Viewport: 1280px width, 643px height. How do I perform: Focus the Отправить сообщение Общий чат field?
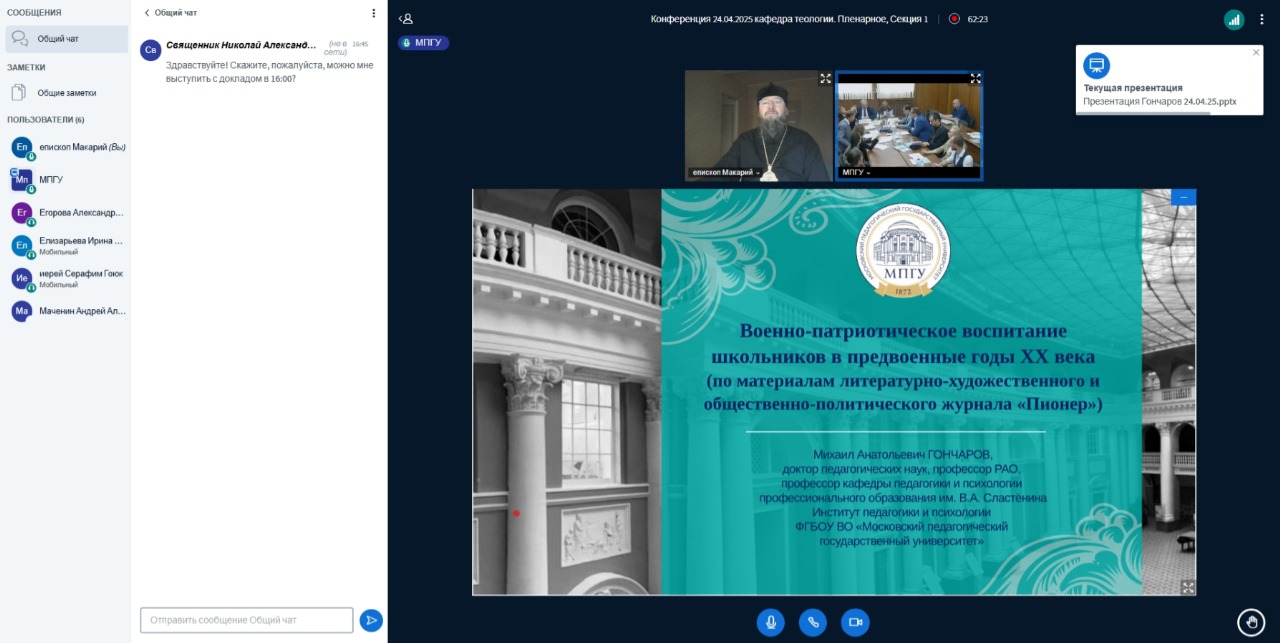pyautogui.click(x=247, y=620)
